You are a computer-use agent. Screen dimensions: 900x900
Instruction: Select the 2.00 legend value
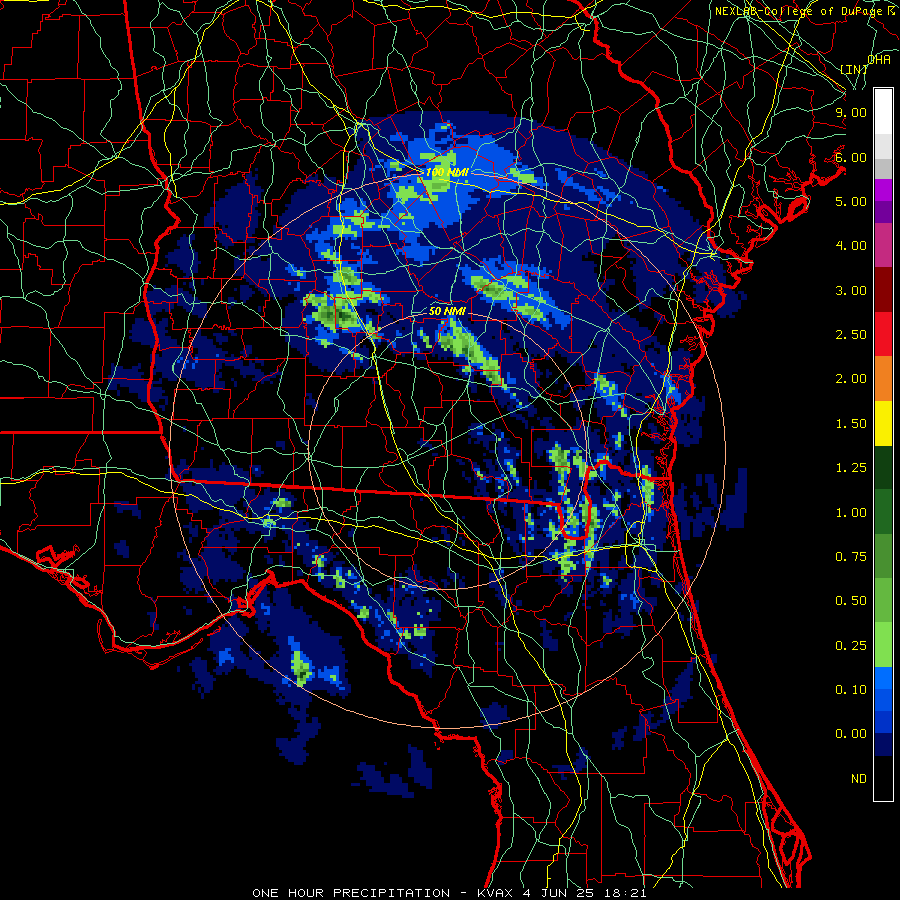851,379
